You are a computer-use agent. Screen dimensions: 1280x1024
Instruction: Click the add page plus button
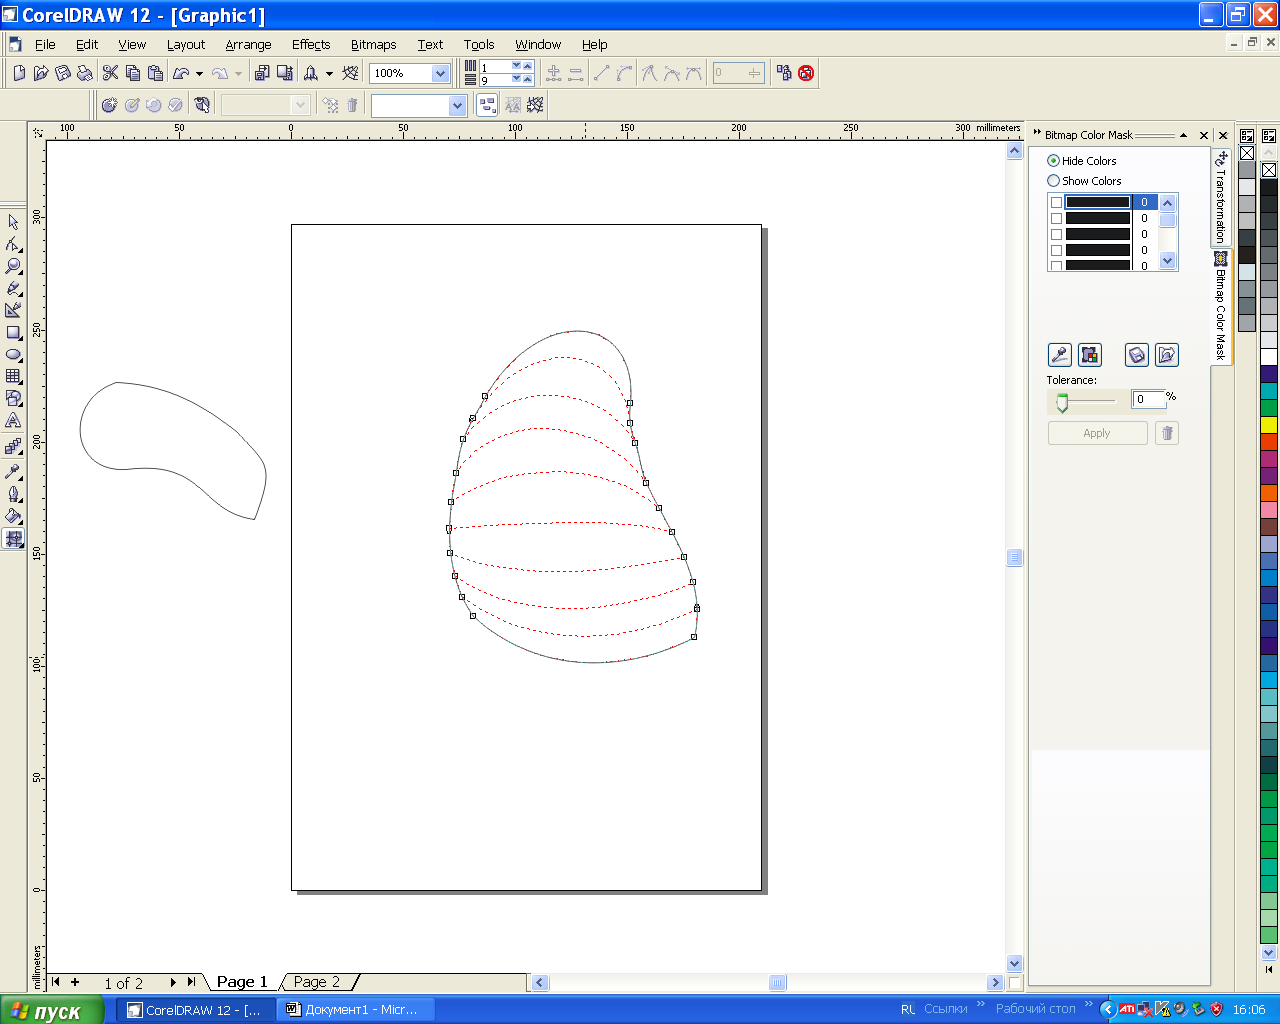click(x=75, y=982)
